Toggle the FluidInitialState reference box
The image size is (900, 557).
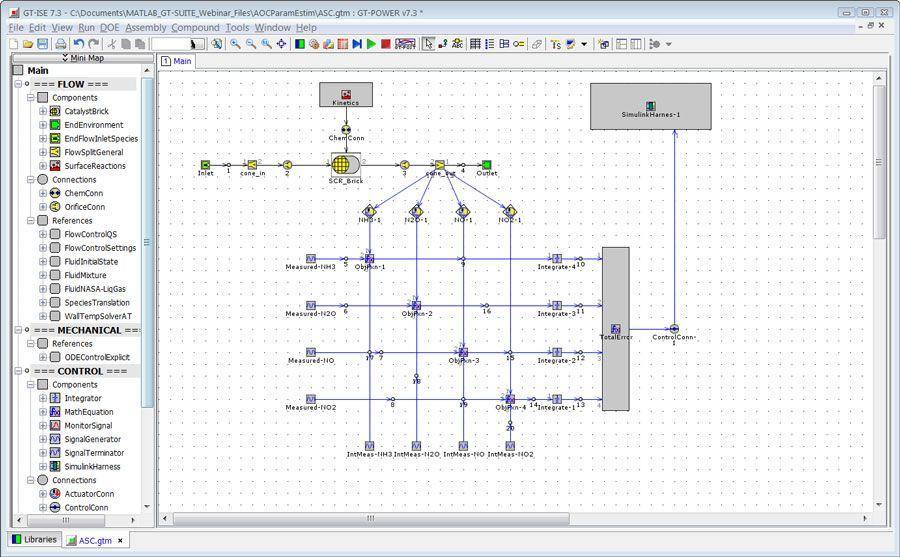(55, 261)
